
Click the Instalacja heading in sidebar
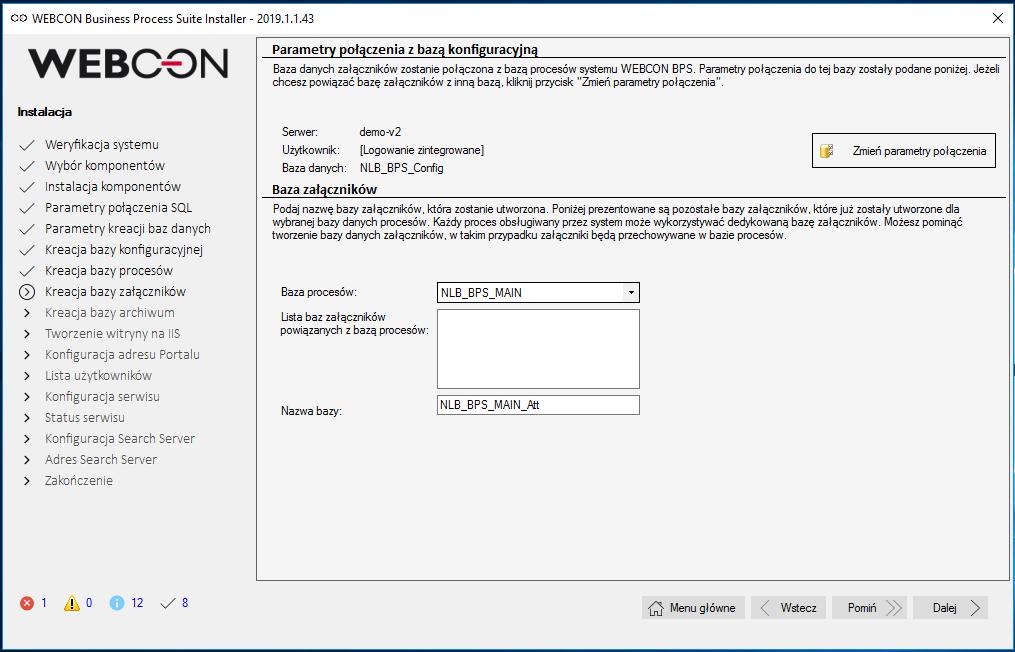click(45, 112)
